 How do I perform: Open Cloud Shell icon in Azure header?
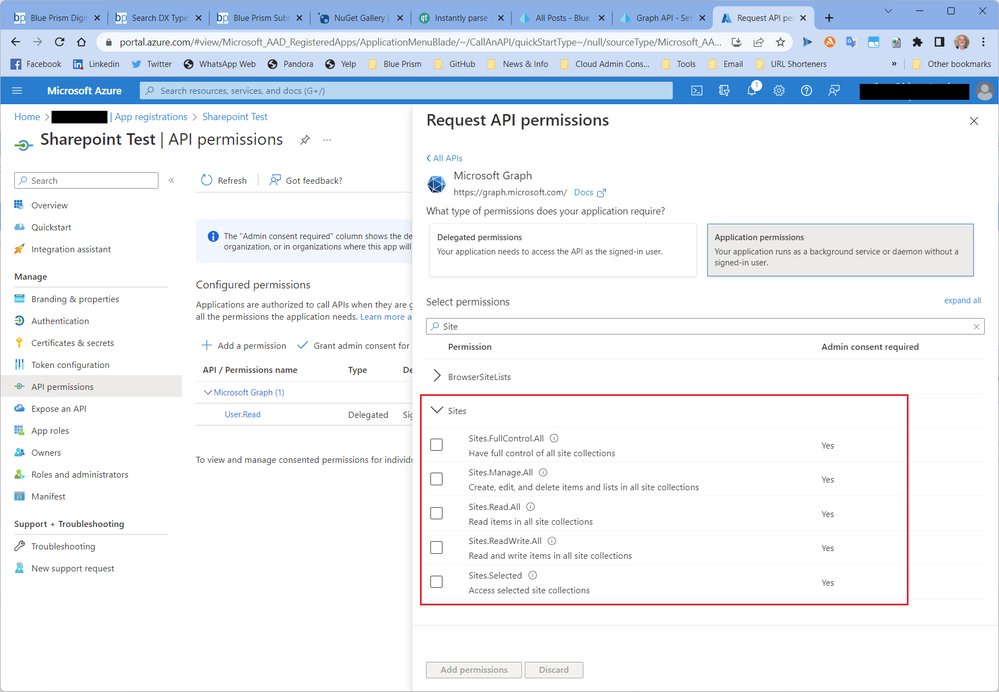(697, 90)
